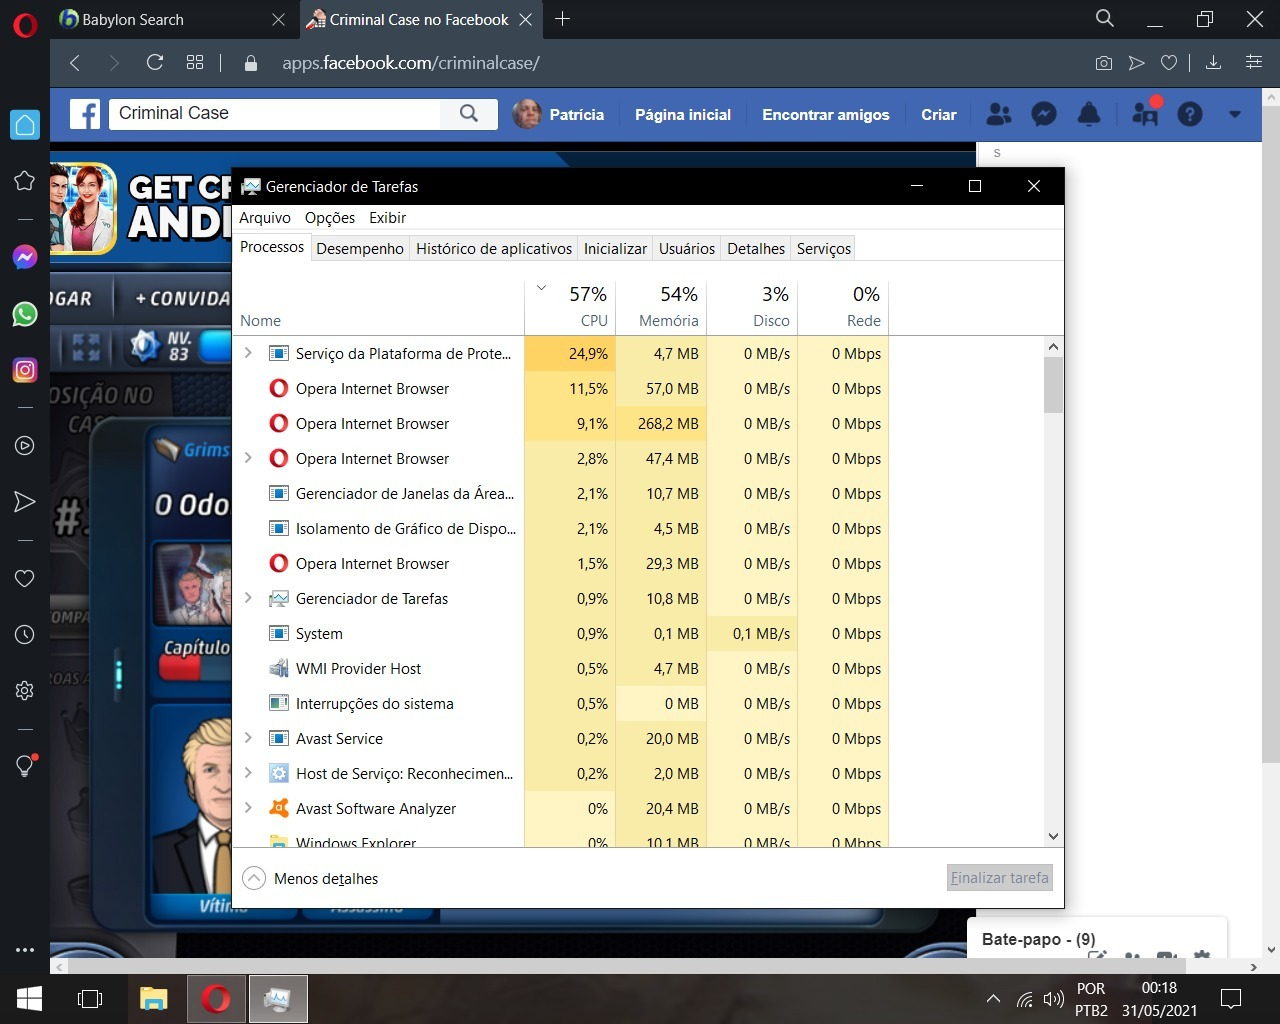Open the Exibir menu

(387, 218)
